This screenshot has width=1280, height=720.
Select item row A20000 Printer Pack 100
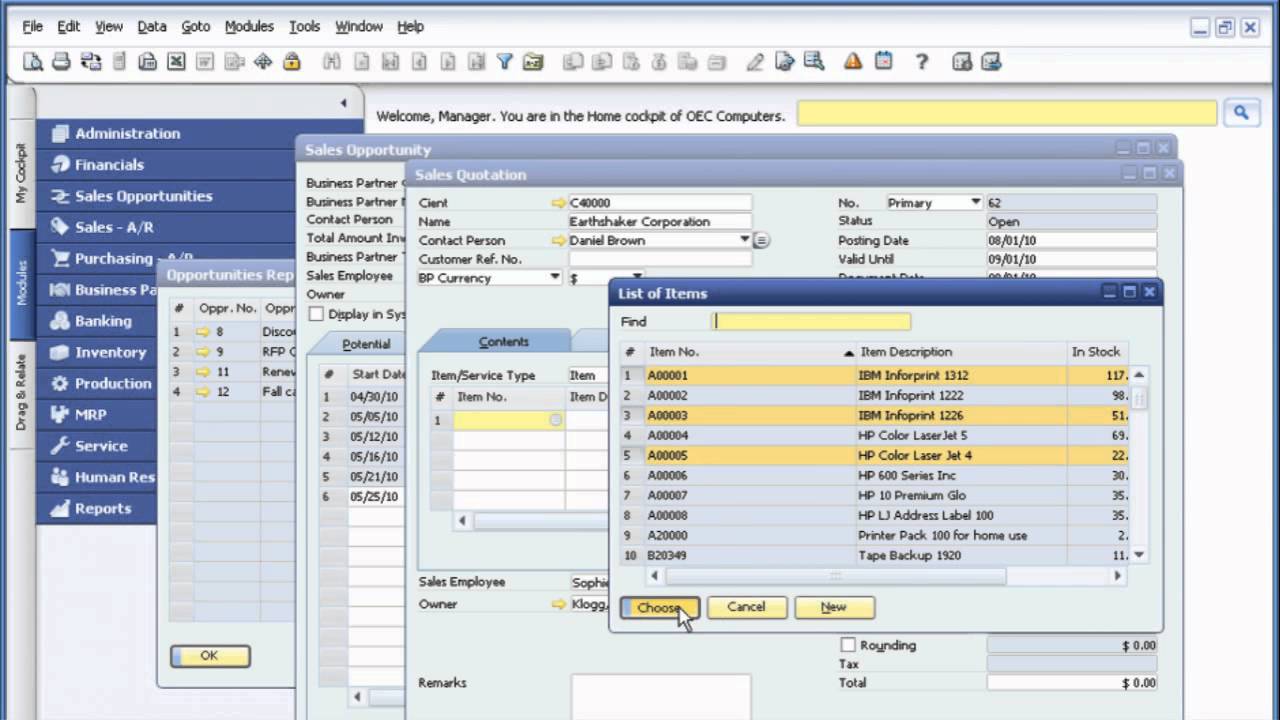coord(874,535)
